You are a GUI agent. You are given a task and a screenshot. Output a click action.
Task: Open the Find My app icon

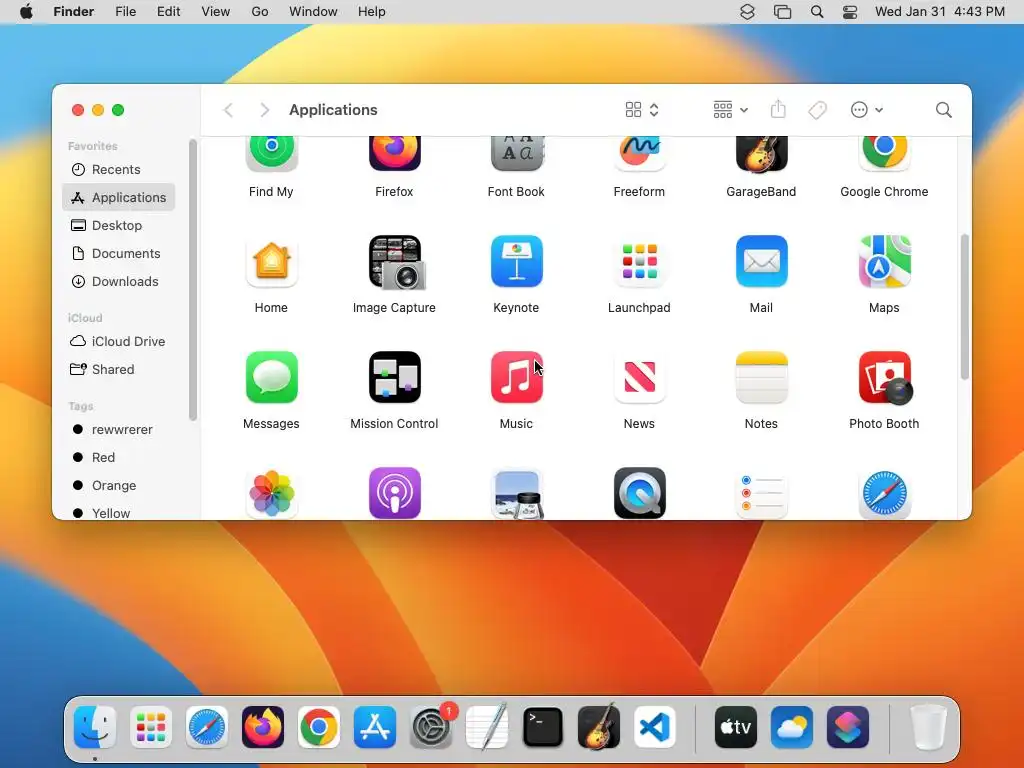click(x=271, y=153)
